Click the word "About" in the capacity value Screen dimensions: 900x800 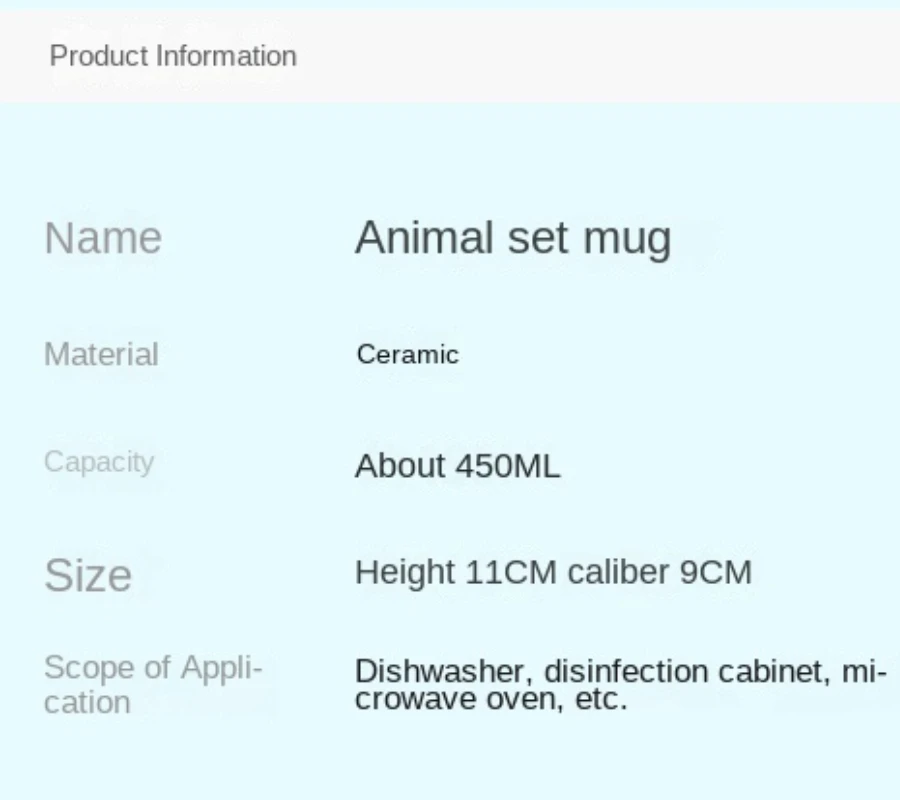click(x=400, y=466)
